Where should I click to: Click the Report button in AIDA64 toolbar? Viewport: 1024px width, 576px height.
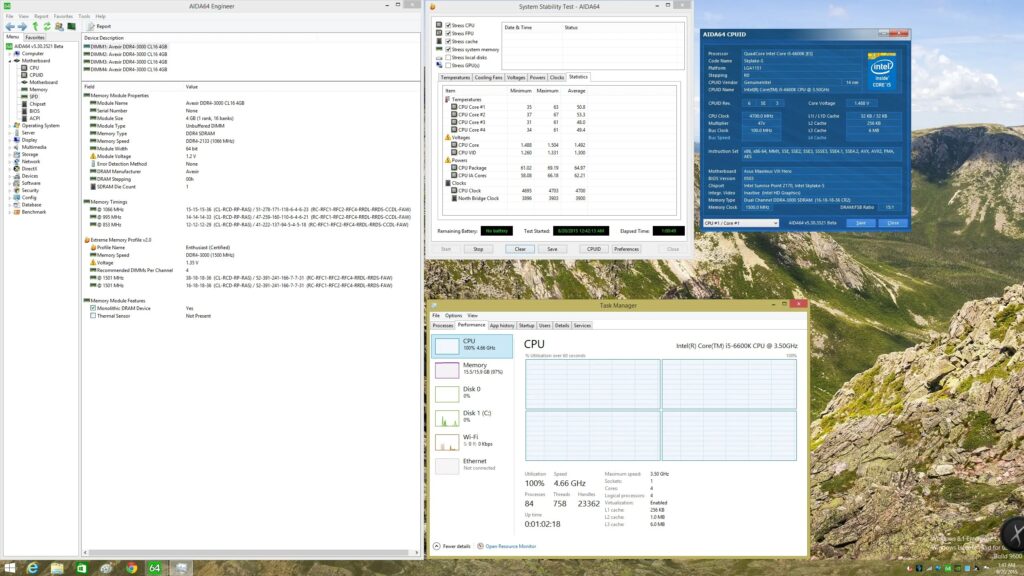pos(99,26)
